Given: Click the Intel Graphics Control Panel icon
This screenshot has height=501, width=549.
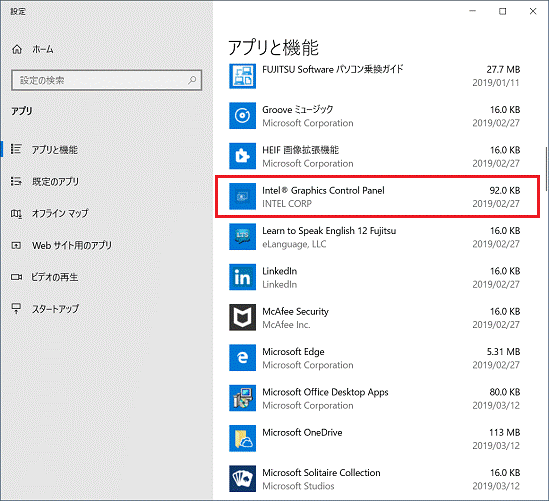Looking at the screenshot, I should tap(242, 196).
